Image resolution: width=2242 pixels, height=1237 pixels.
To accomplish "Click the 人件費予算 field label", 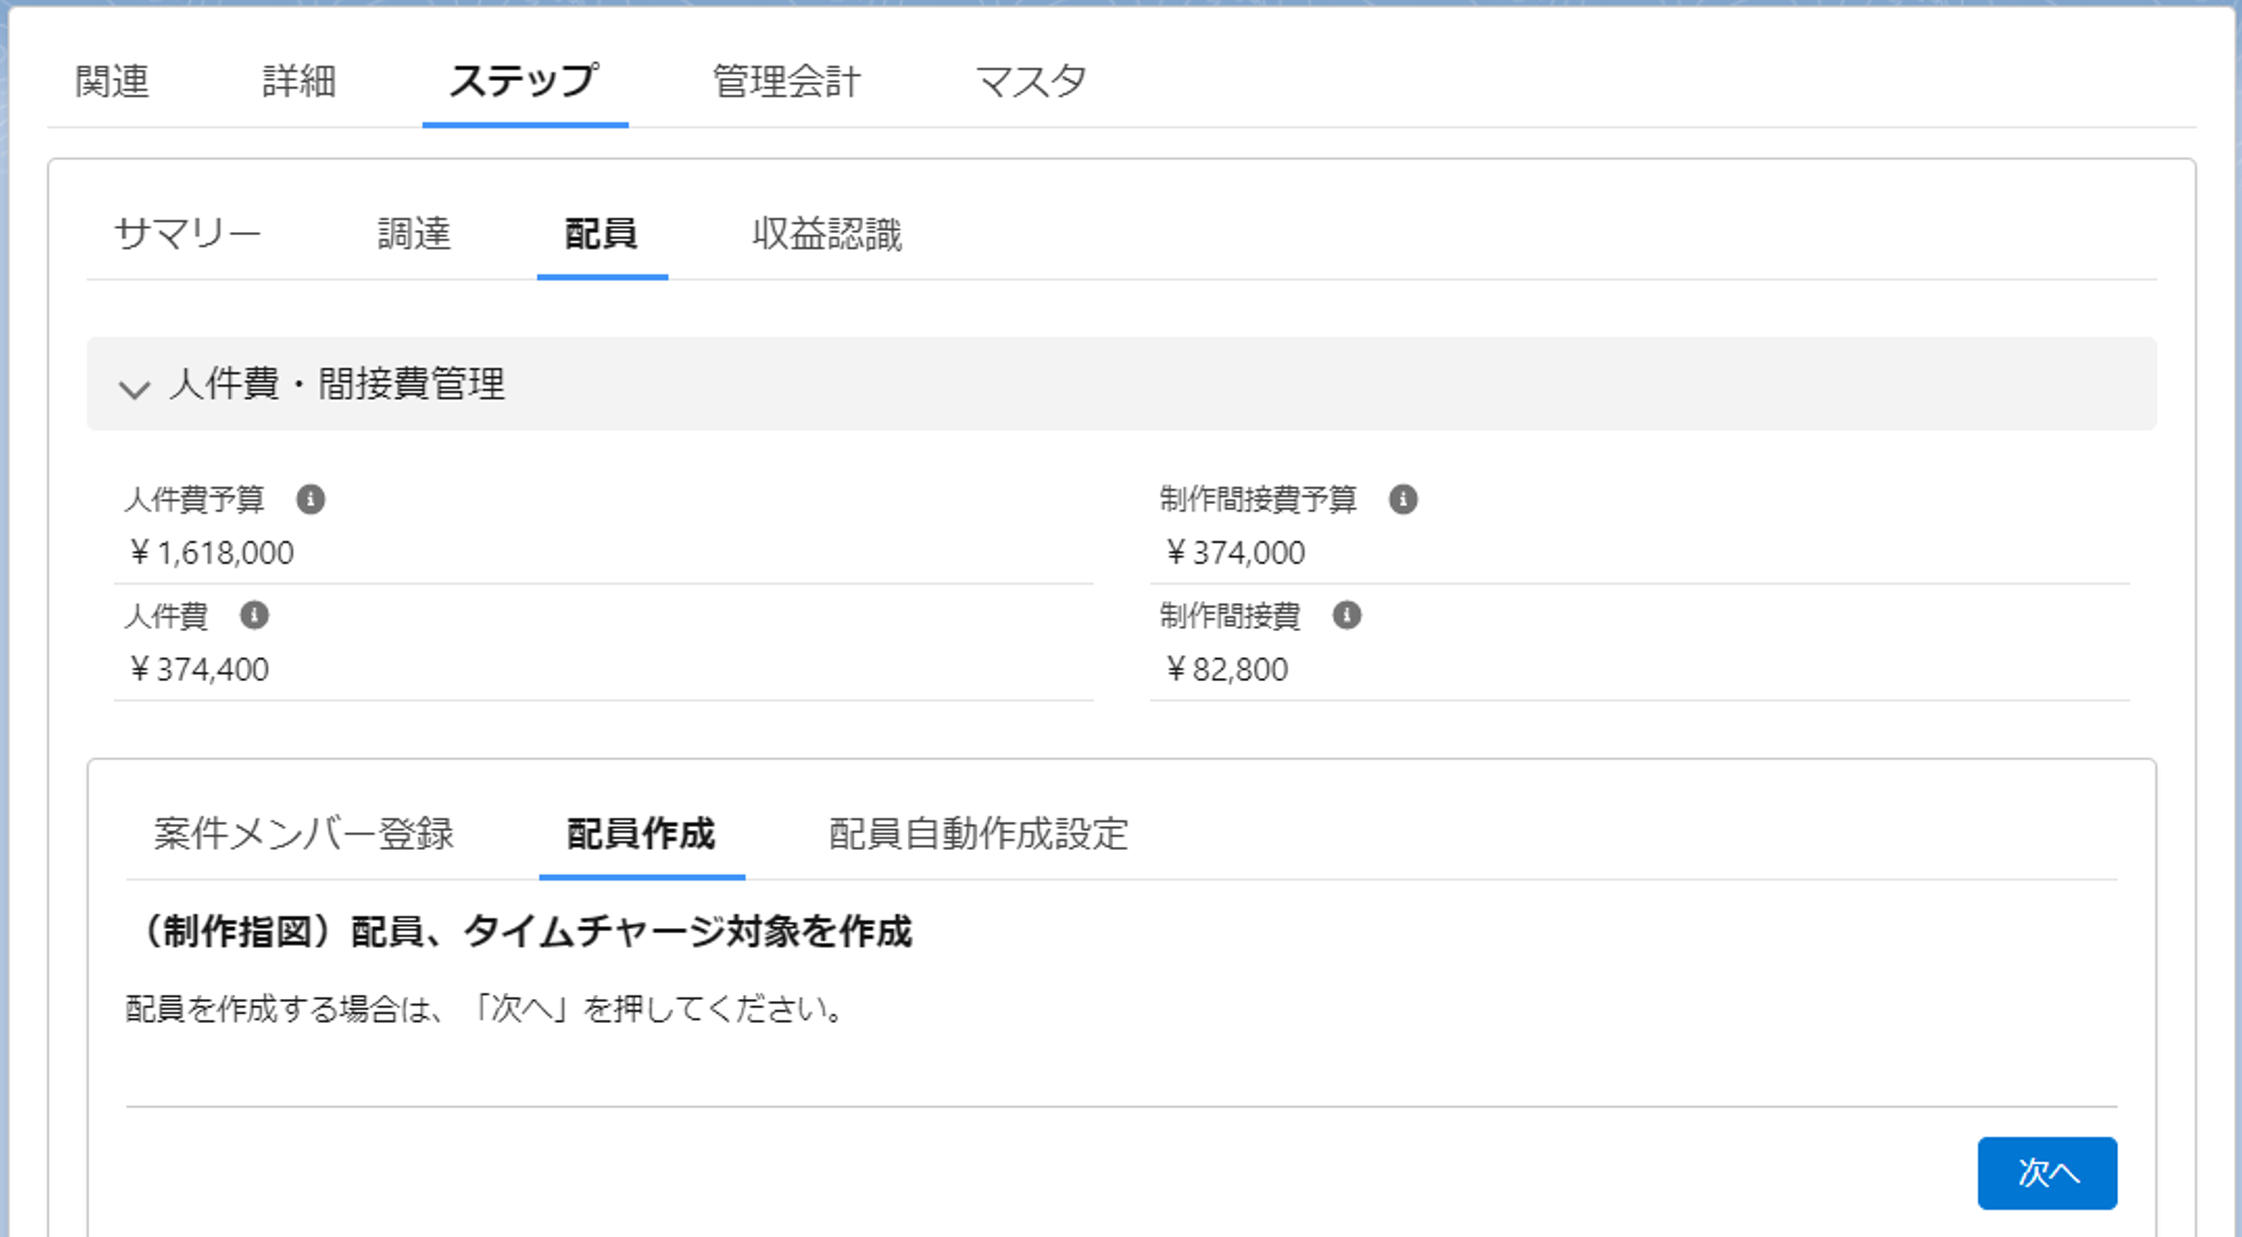I will click(194, 499).
